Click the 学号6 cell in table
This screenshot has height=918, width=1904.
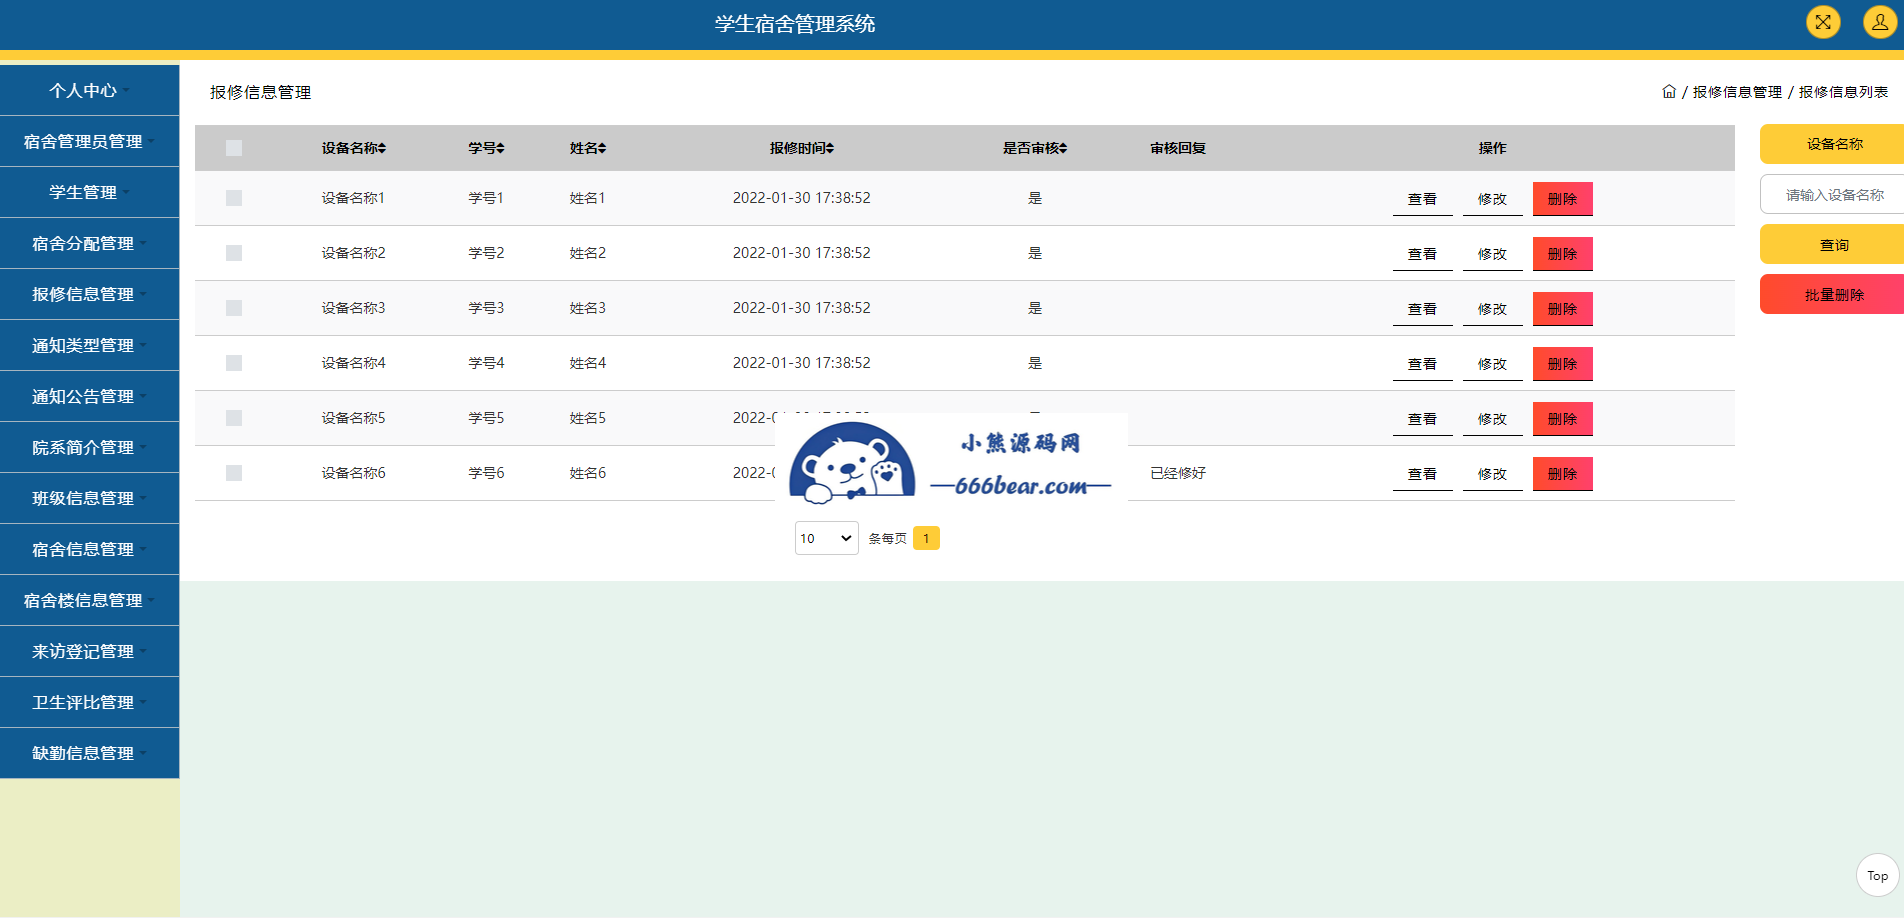pos(486,473)
